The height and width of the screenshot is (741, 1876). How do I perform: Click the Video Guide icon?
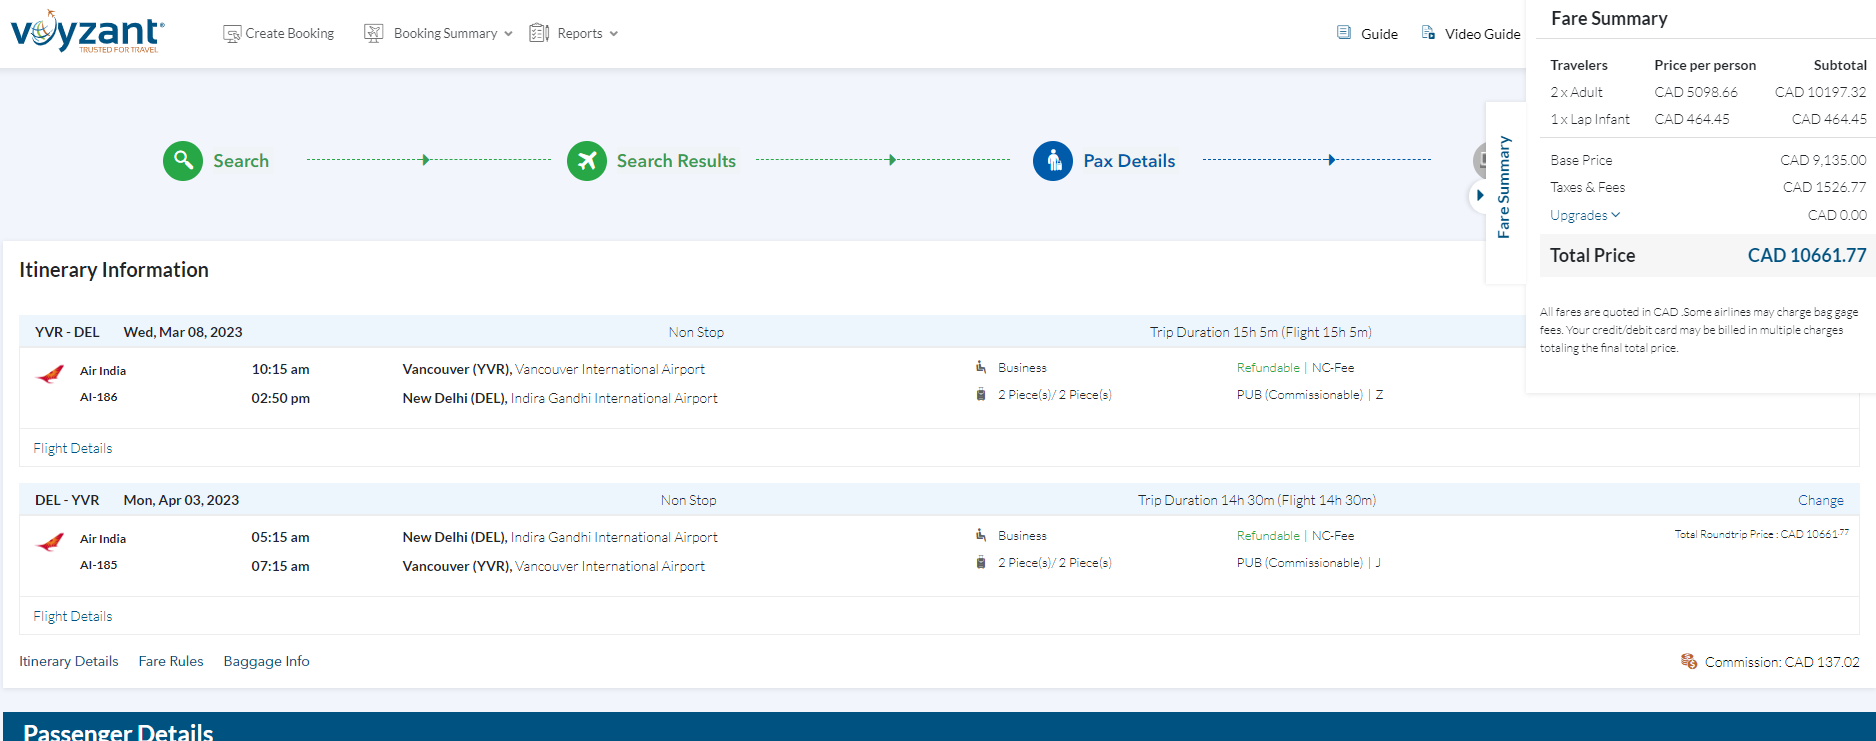point(1428,33)
